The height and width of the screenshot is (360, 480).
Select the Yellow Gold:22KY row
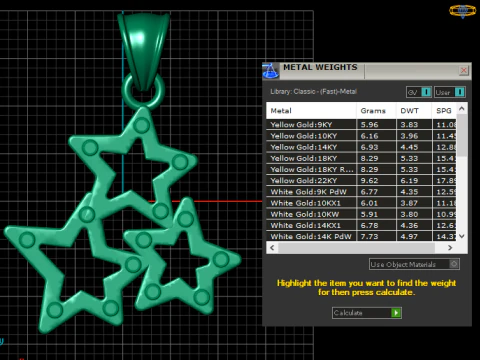pos(361,181)
